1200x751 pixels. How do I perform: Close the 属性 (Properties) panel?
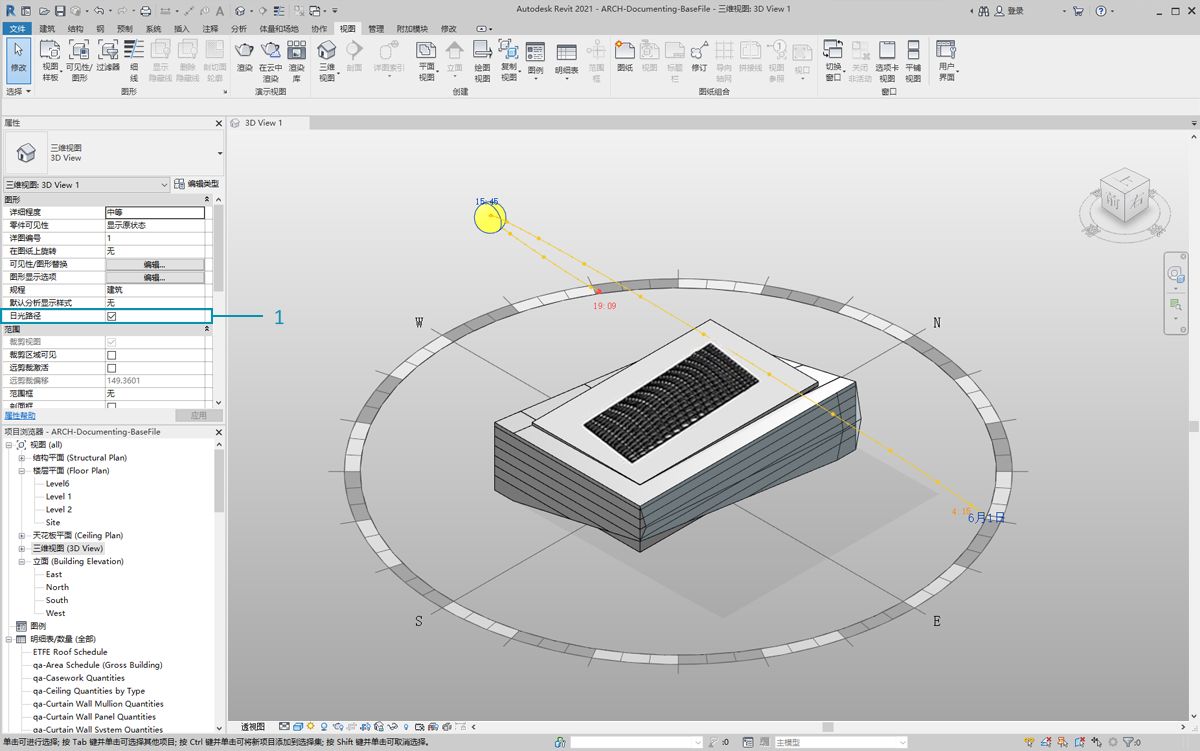click(219, 123)
